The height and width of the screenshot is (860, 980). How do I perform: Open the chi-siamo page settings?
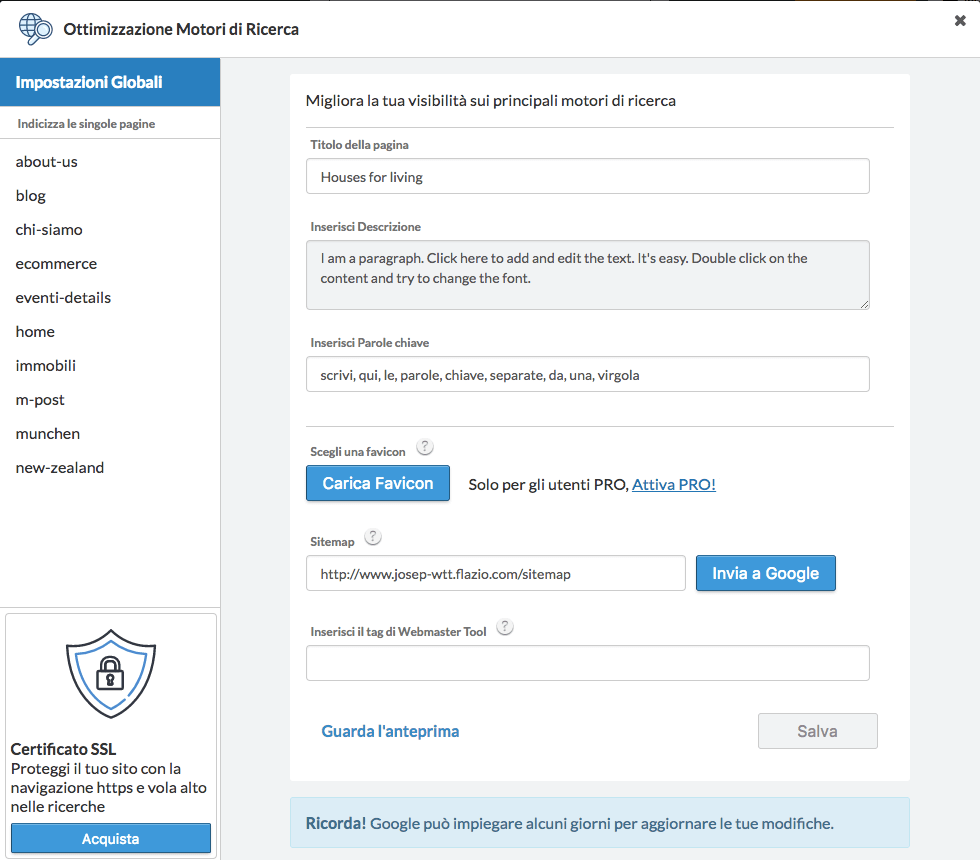tap(49, 229)
